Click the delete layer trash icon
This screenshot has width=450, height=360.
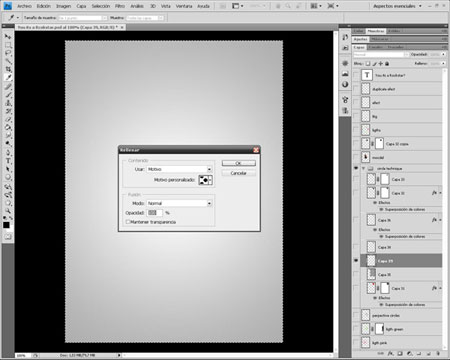(438, 354)
